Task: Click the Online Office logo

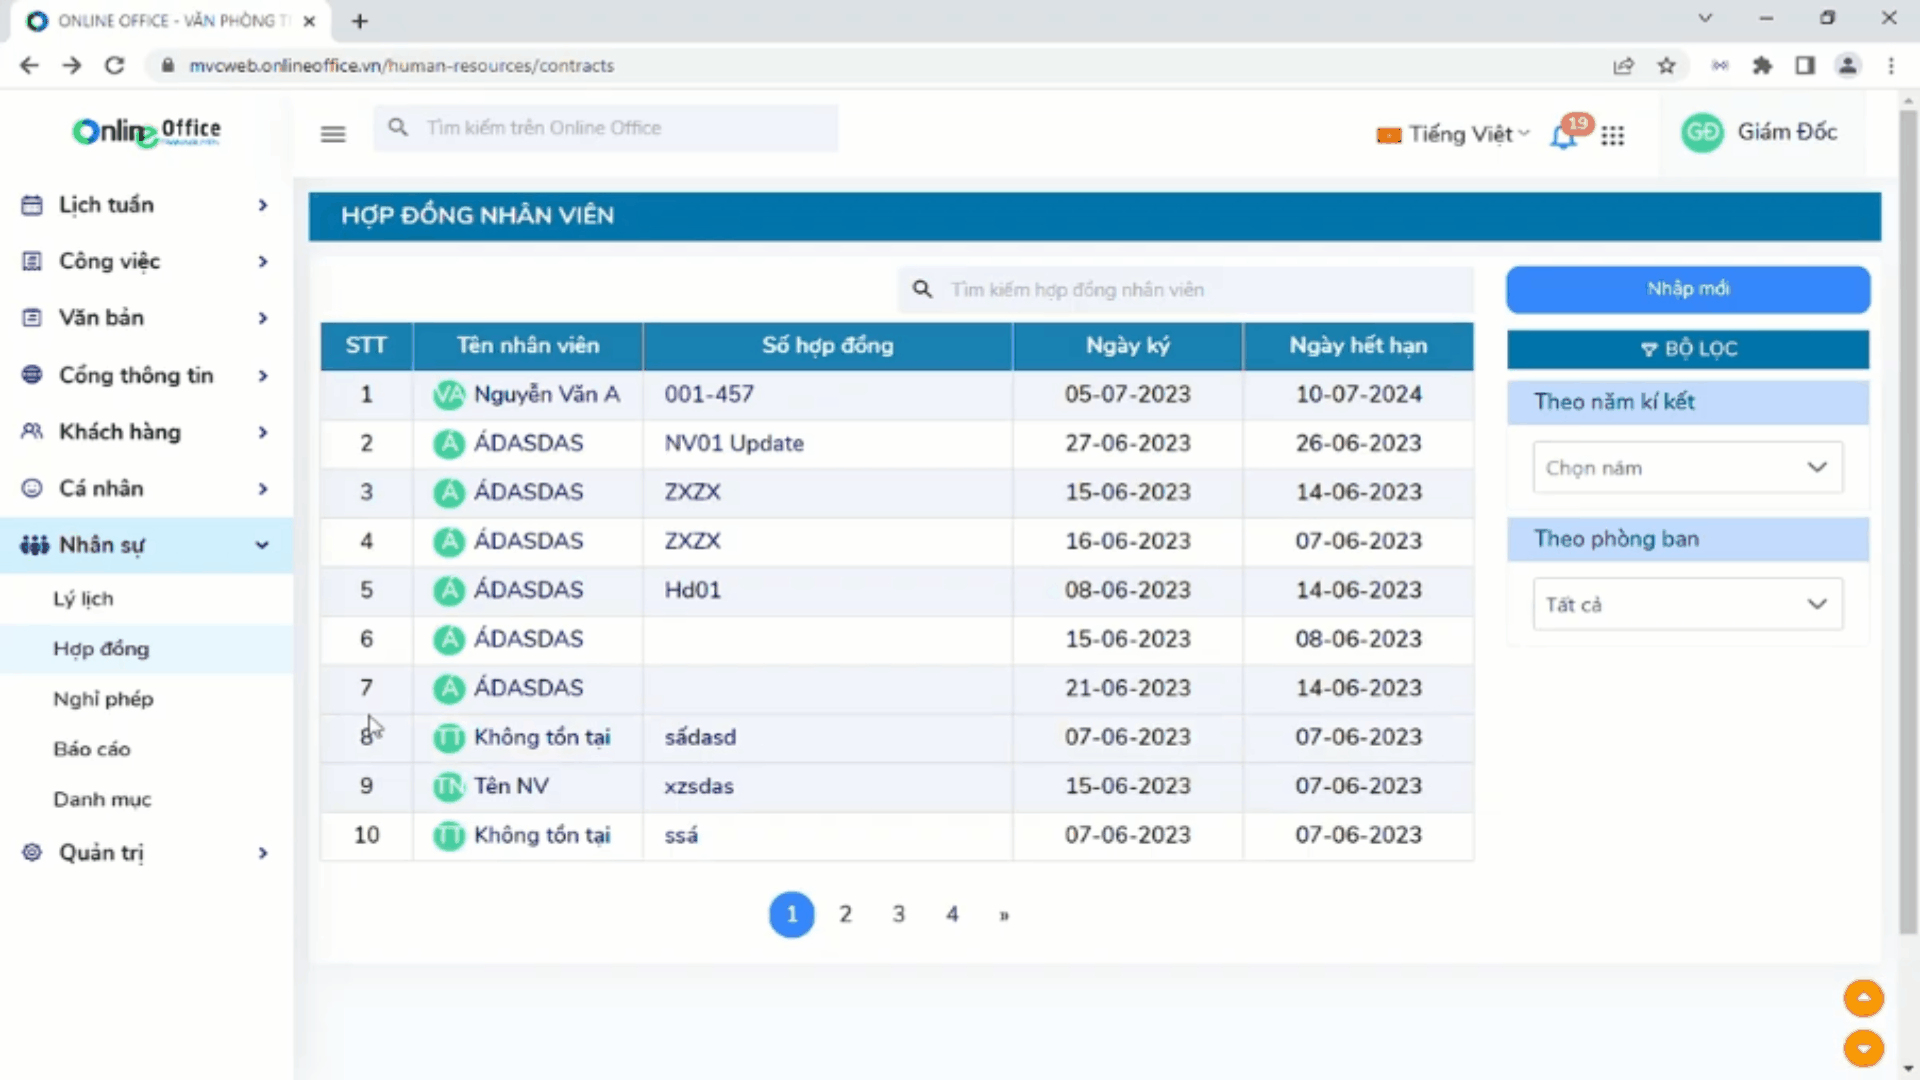Action: point(147,131)
